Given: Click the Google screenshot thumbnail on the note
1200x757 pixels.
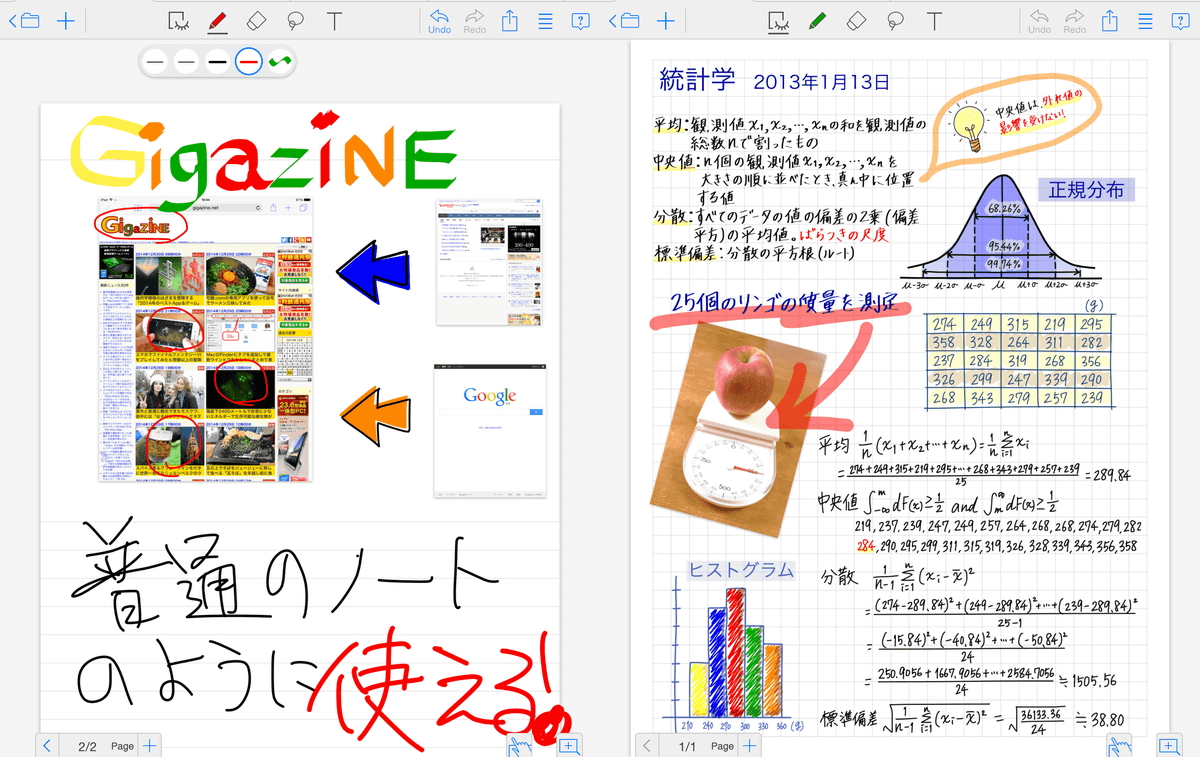Looking at the screenshot, I should click(490, 431).
